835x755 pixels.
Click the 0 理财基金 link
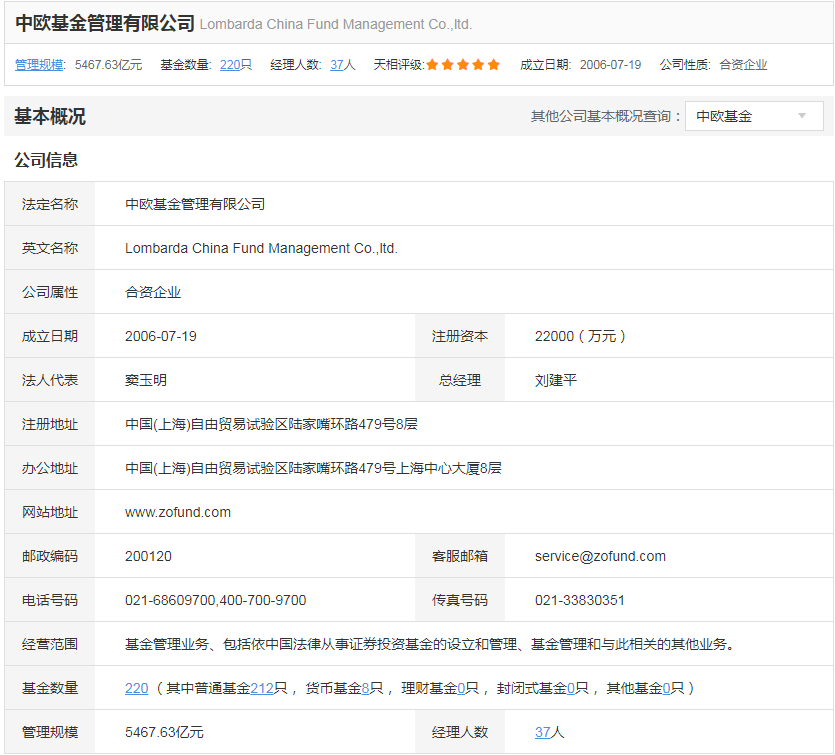[461, 688]
